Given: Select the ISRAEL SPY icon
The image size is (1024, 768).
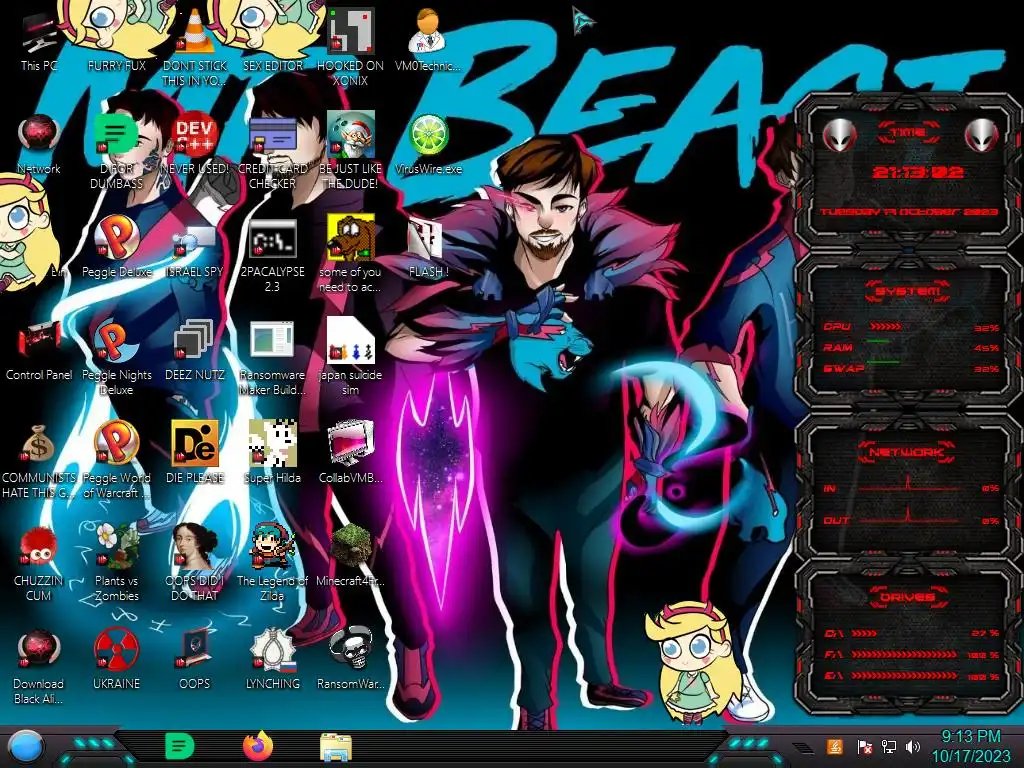Looking at the screenshot, I should click(194, 240).
